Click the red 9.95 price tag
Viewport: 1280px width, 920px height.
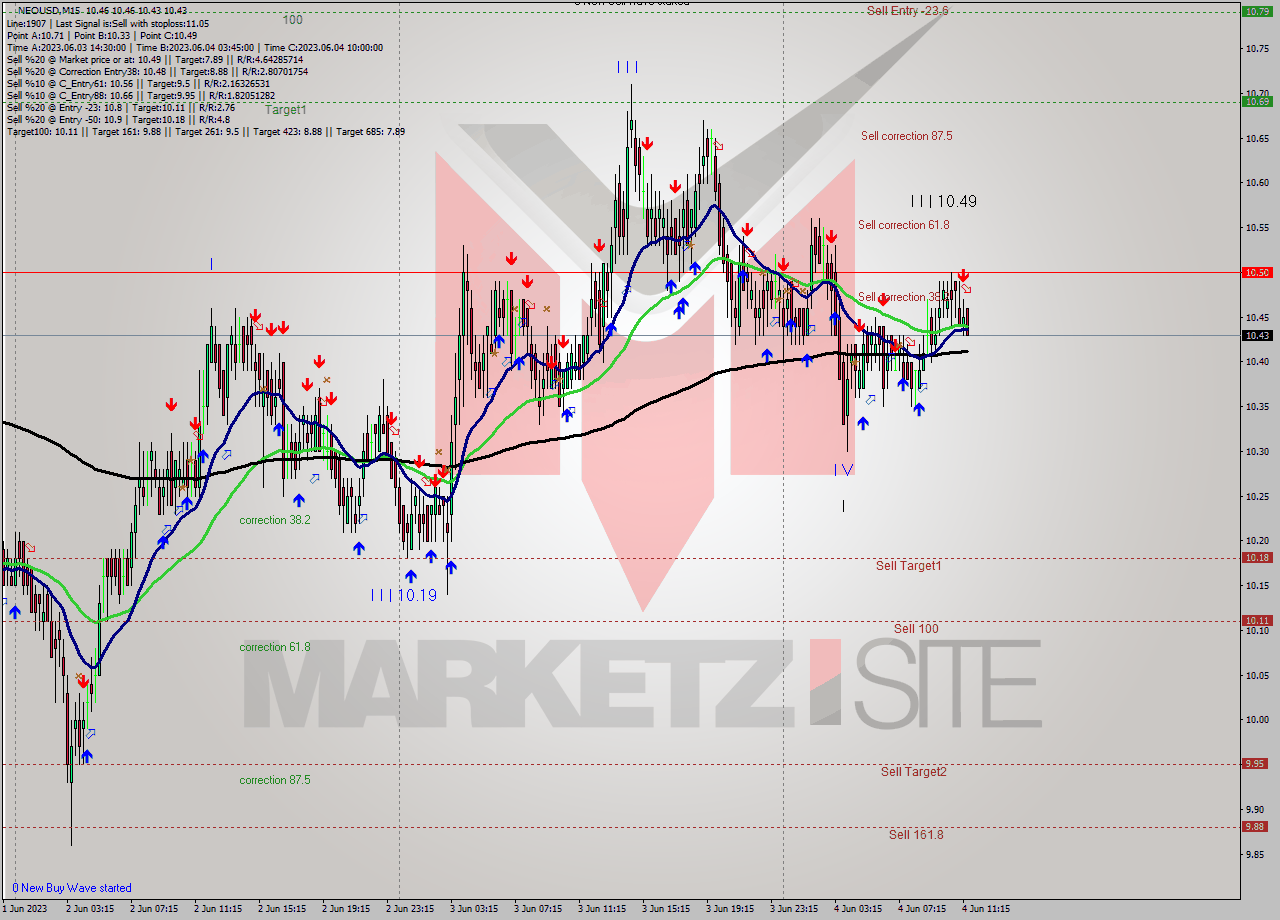1257,764
